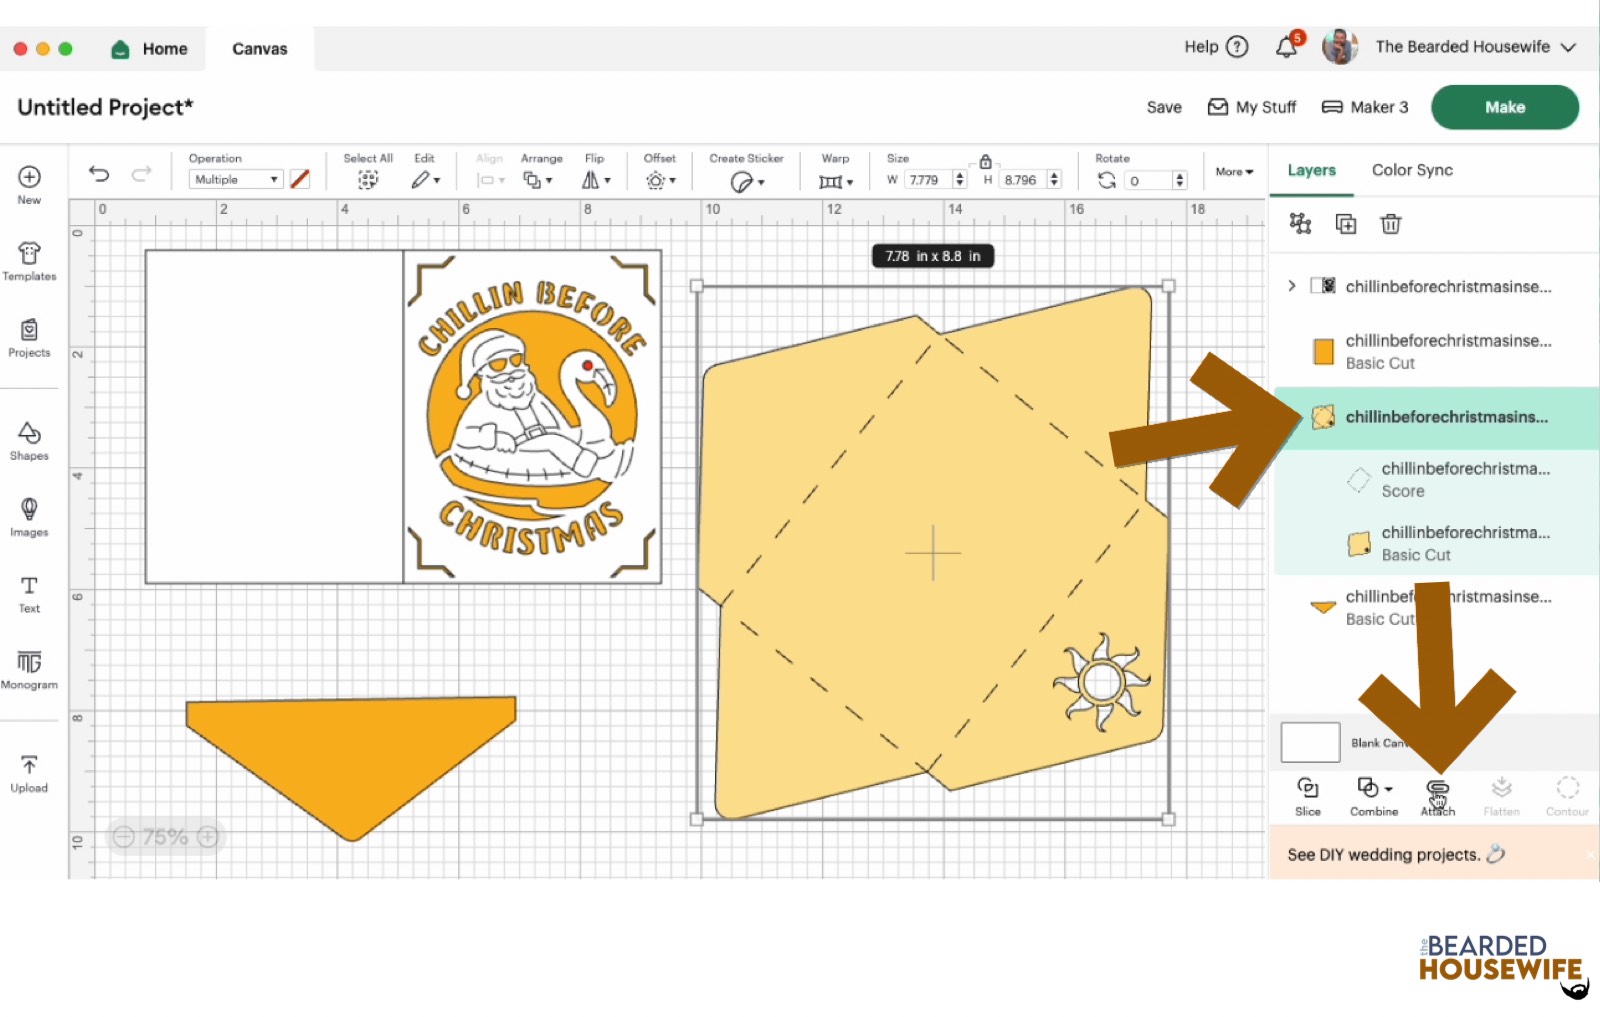The height and width of the screenshot is (1017, 1600).
Task: Open the notifications bell
Action: (x=1288, y=46)
